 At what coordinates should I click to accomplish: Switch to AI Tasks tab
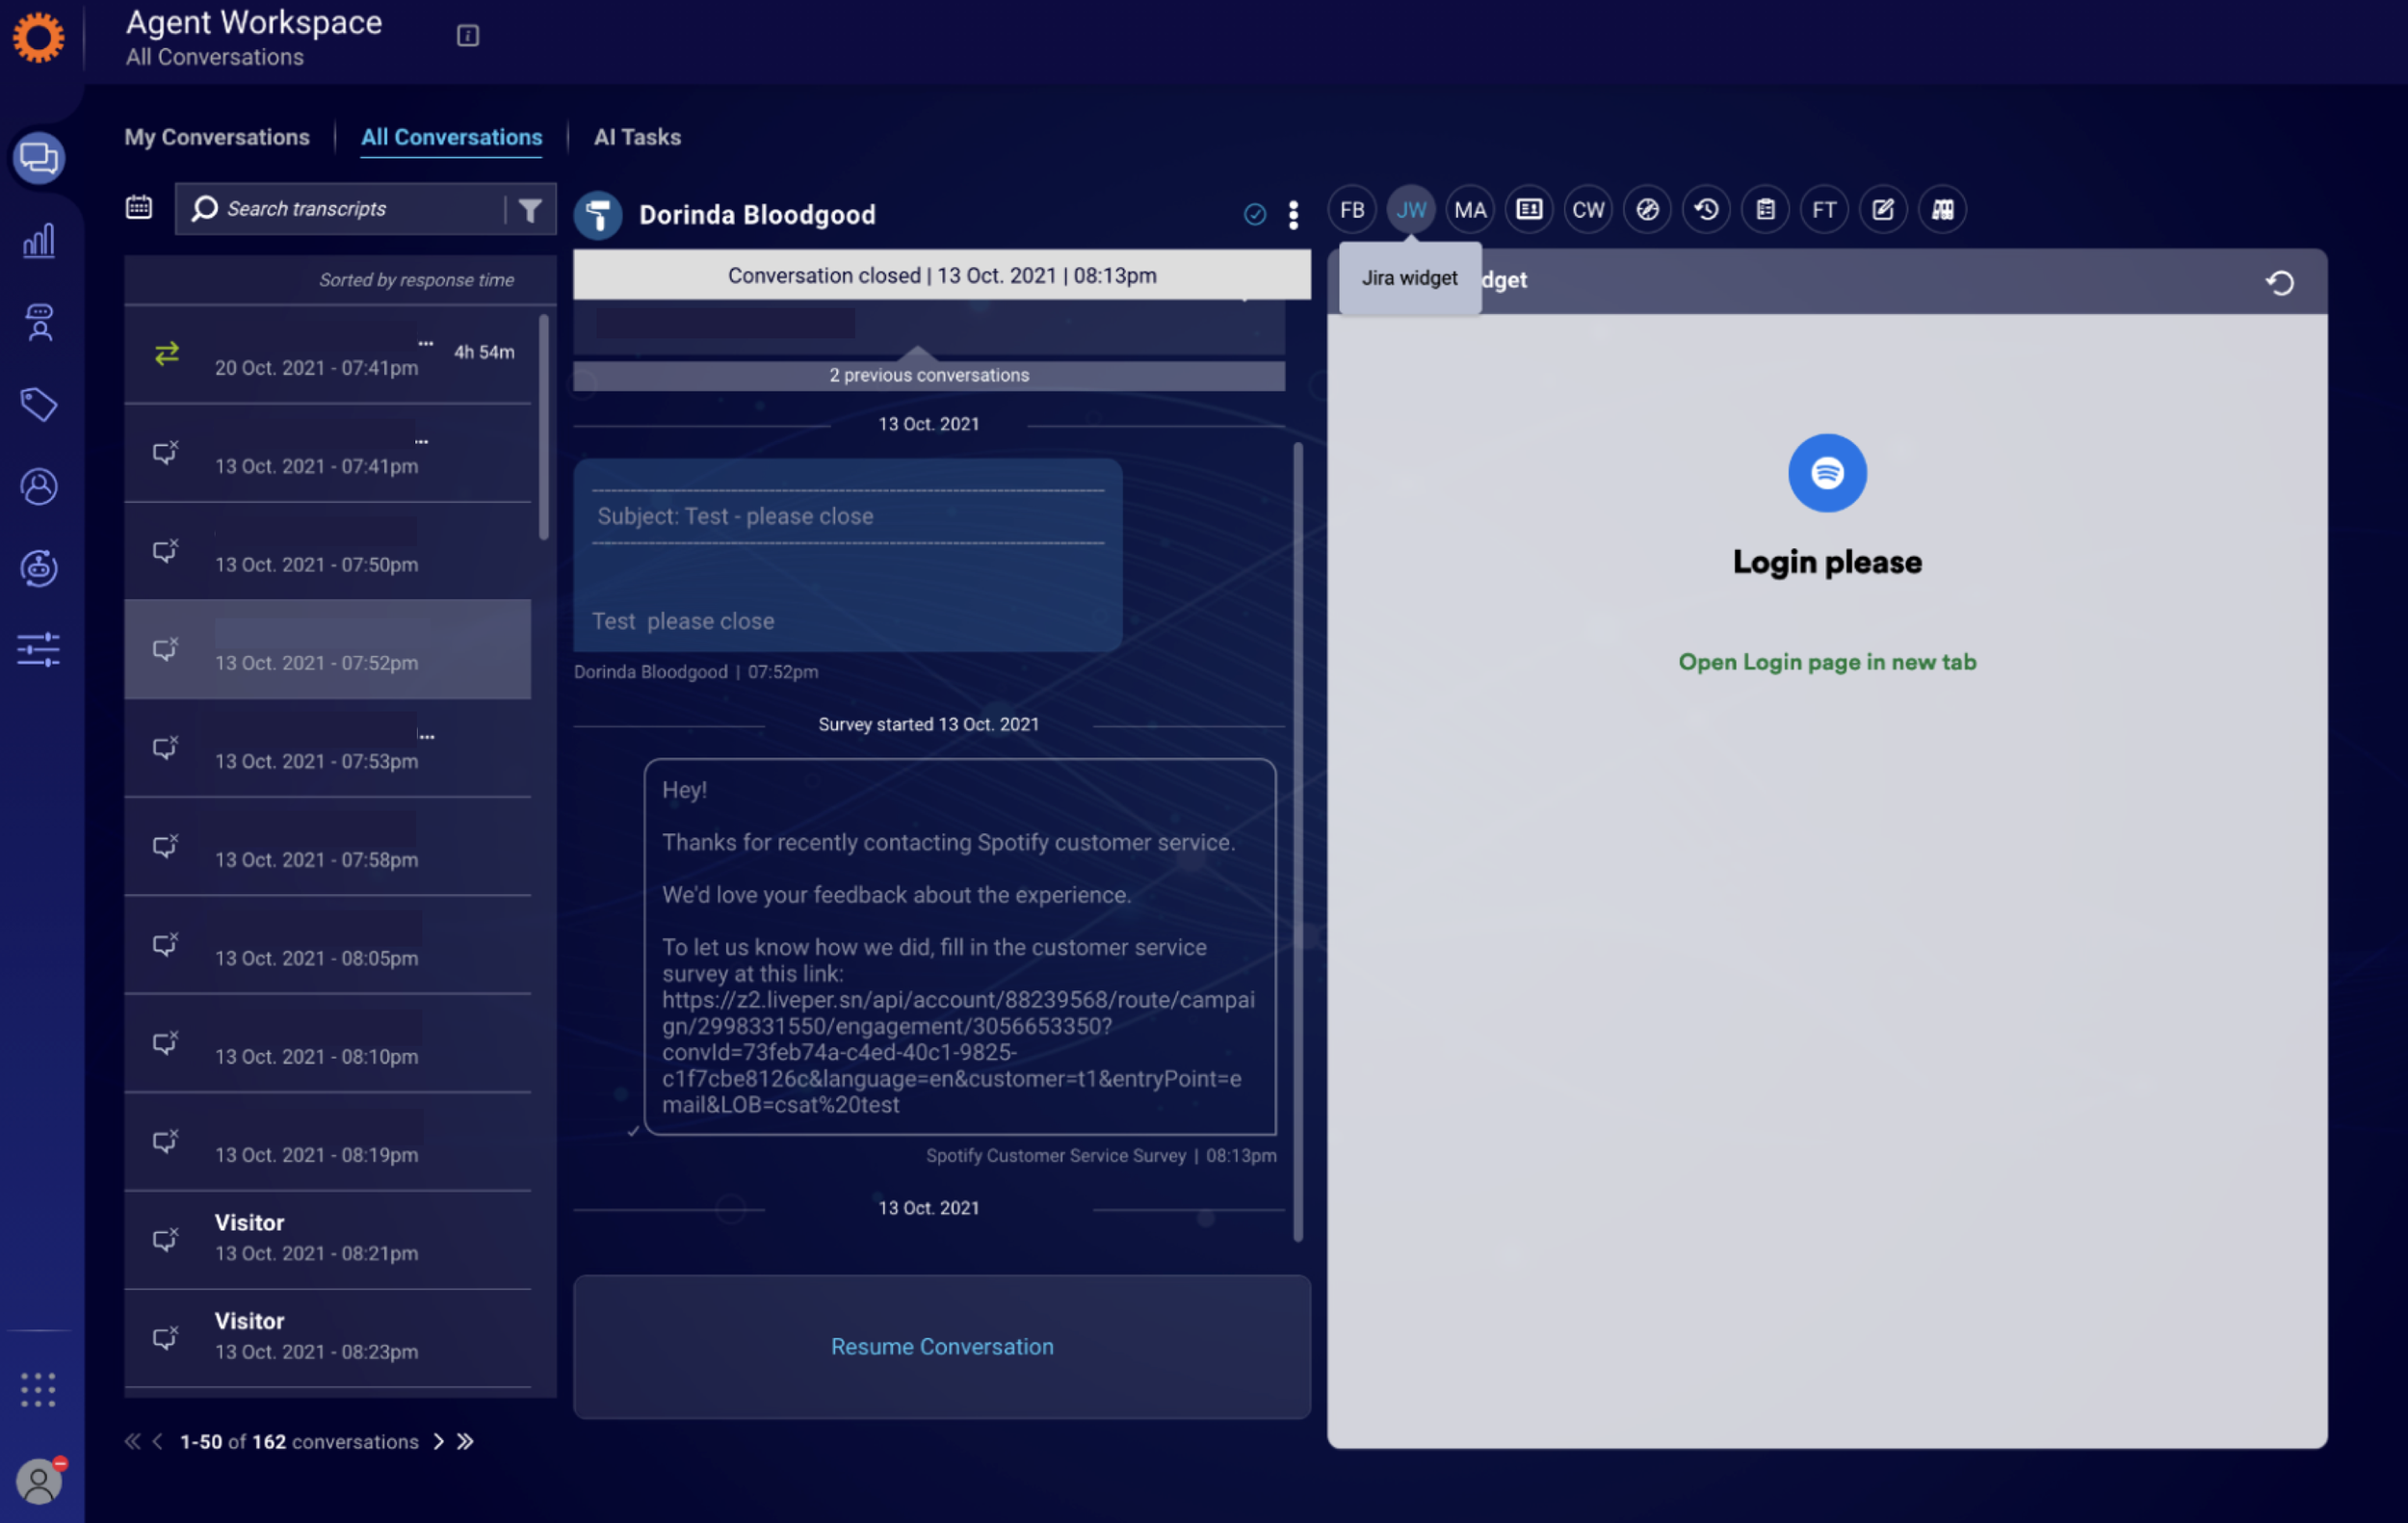point(637,137)
